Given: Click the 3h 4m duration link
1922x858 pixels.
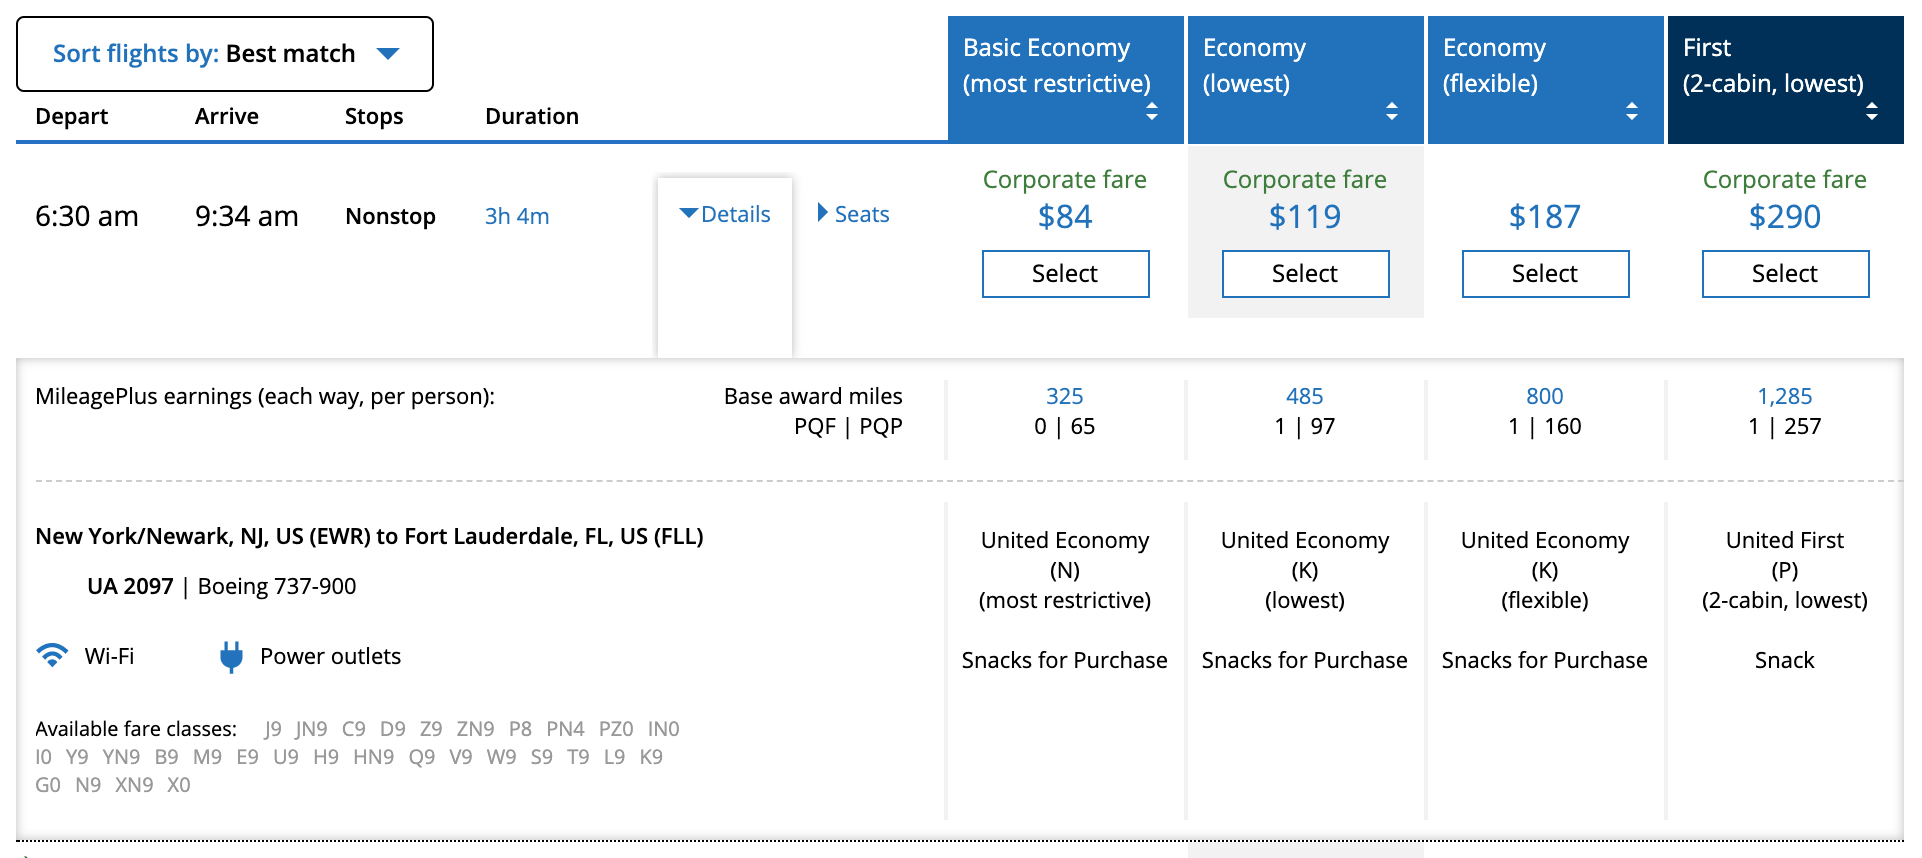Looking at the screenshot, I should click(x=517, y=216).
